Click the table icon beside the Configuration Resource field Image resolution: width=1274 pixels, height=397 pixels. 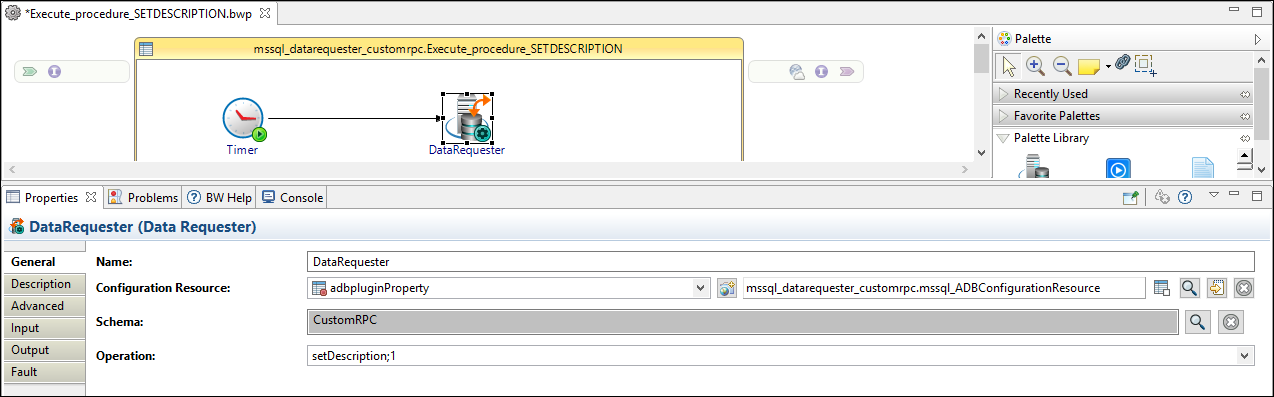coord(1162,288)
